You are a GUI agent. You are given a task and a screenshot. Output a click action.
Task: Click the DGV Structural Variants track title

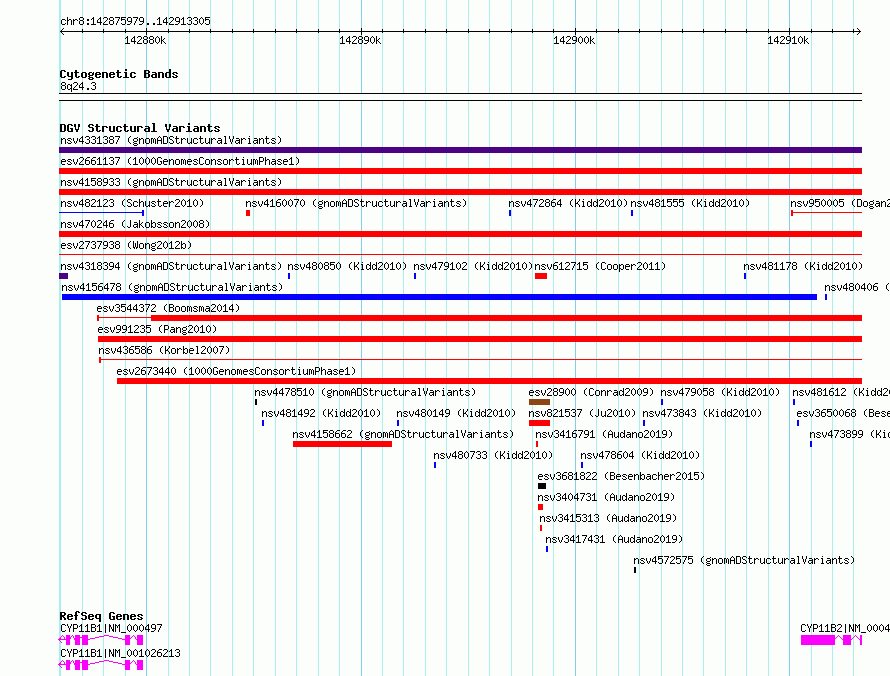pos(140,128)
